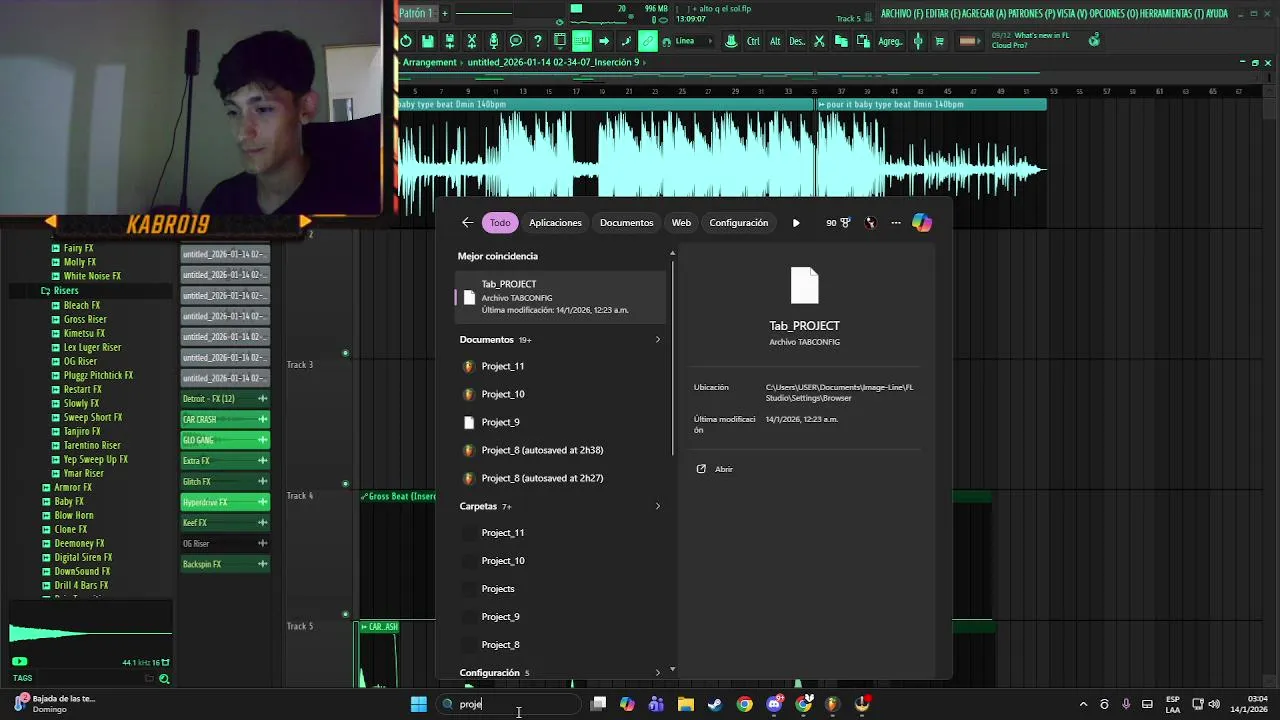Image resolution: width=1280 pixels, height=720 pixels.
Task: Click the right arrow icon in FL toolbar
Action: [604, 41]
